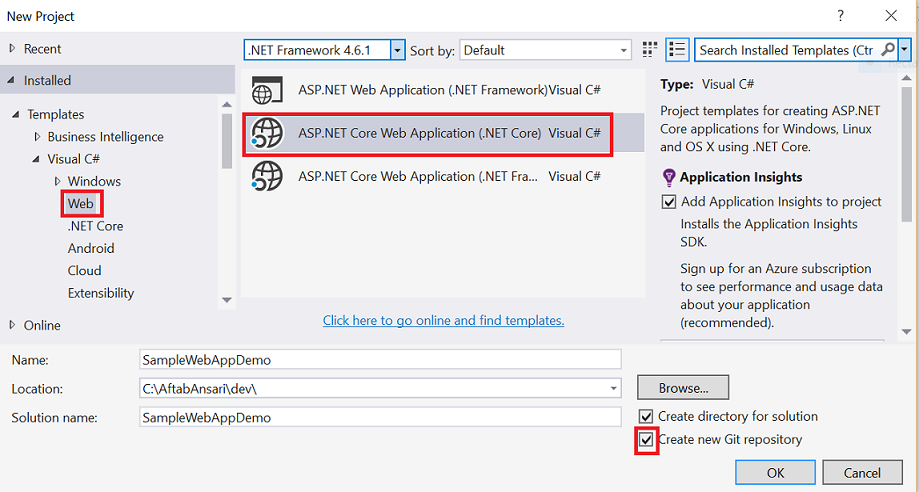Select the Android template category
The width and height of the screenshot is (919, 492).
pos(91,249)
